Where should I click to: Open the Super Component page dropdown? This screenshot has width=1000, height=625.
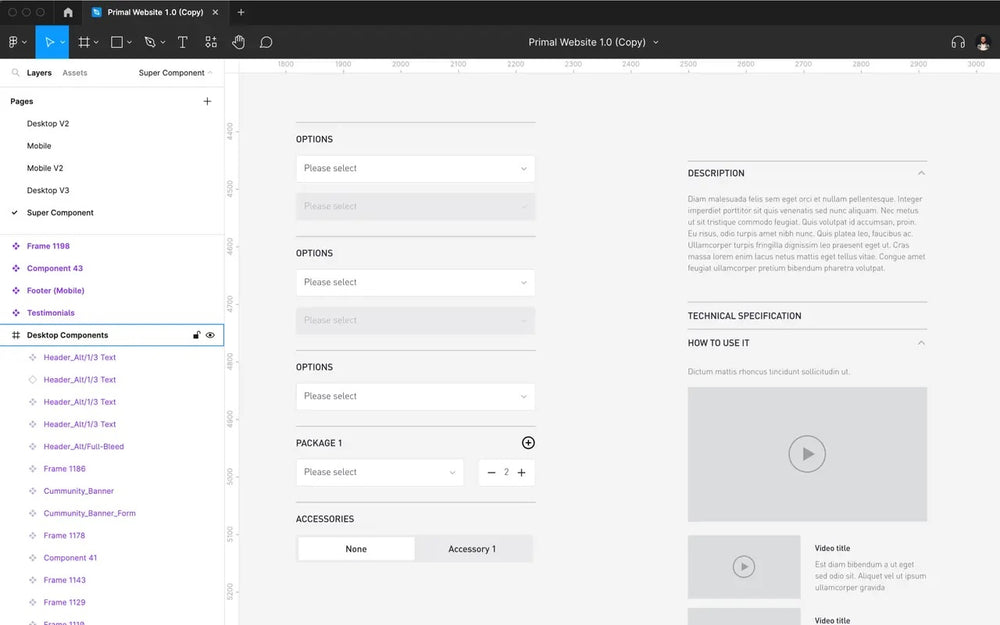[x=175, y=73]
